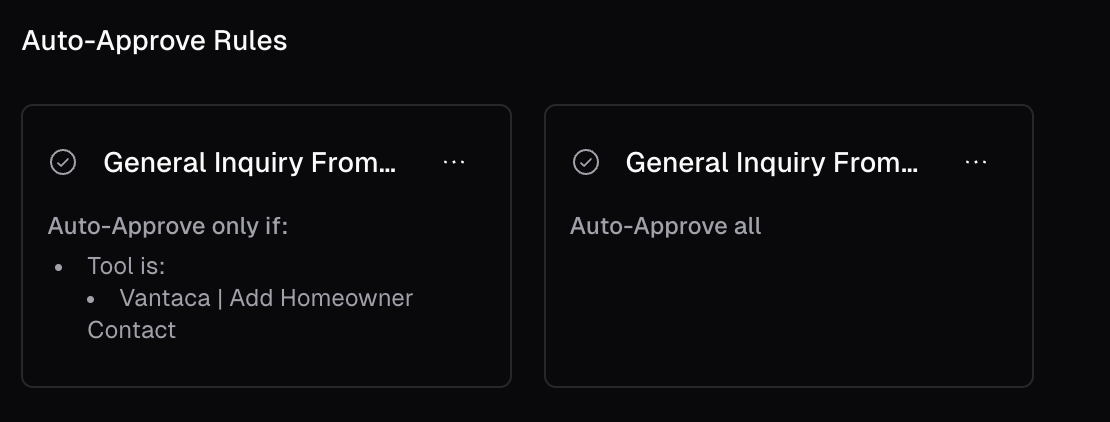Click the "Auto-Approve only if:" condition label
The height and width of the screenshot is (422, 1110).
pyautogui.click(x=167, y=226)
